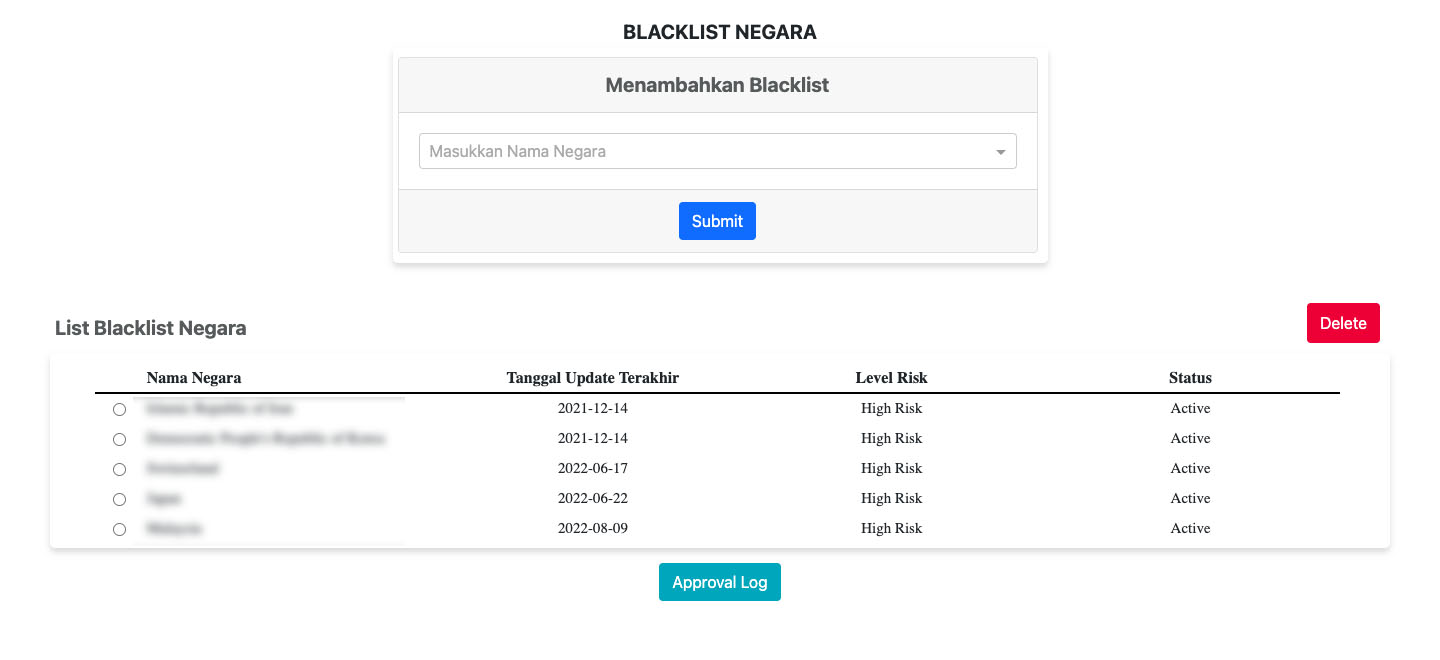
Task: Click the 2022-06-22 date cell
Action: (x=593, y=498)
